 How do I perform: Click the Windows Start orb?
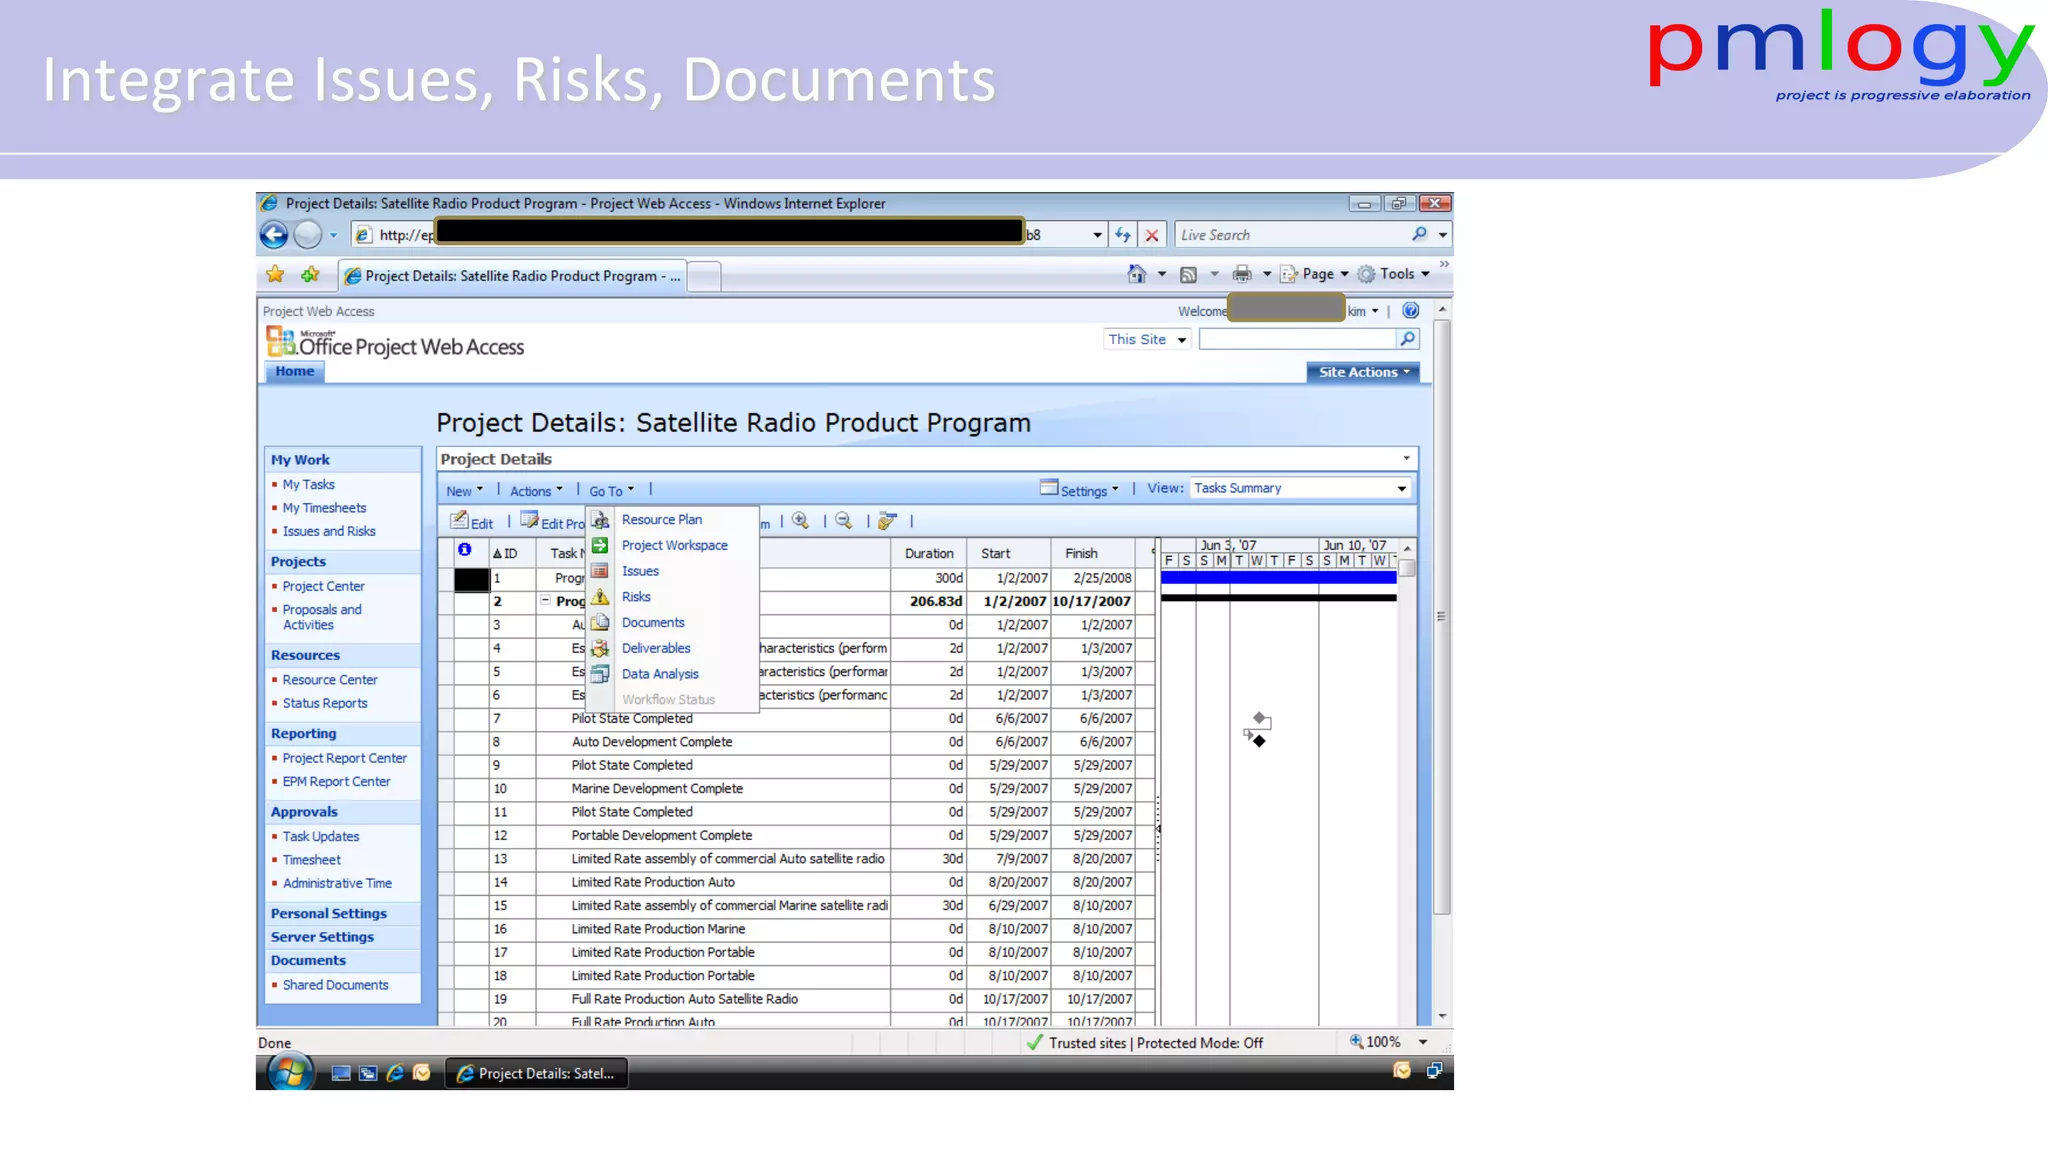[290, 1073]
